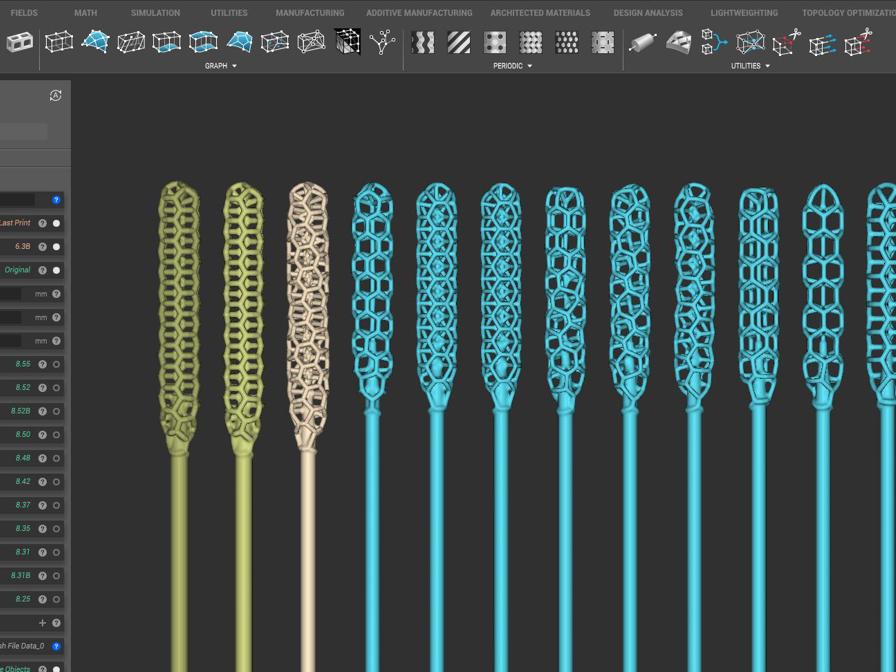Toggle visibility of the Last Print item

pos(55,223)
